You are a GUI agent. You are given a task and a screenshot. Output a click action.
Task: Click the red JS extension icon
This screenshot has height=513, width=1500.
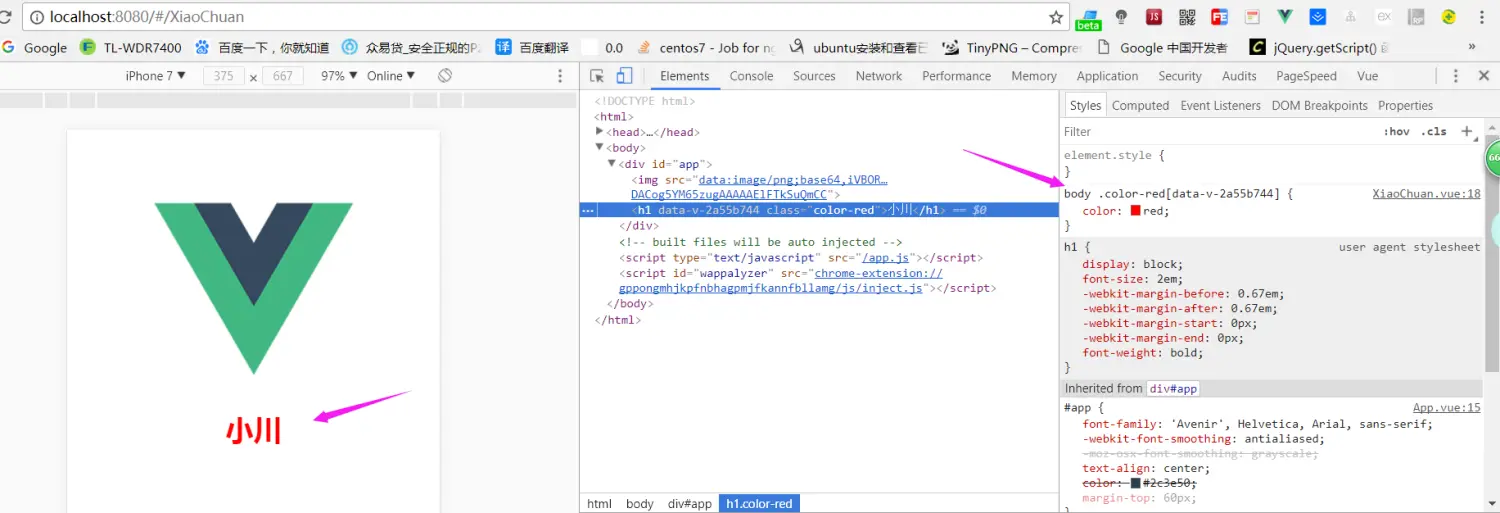pos(1154,17)
